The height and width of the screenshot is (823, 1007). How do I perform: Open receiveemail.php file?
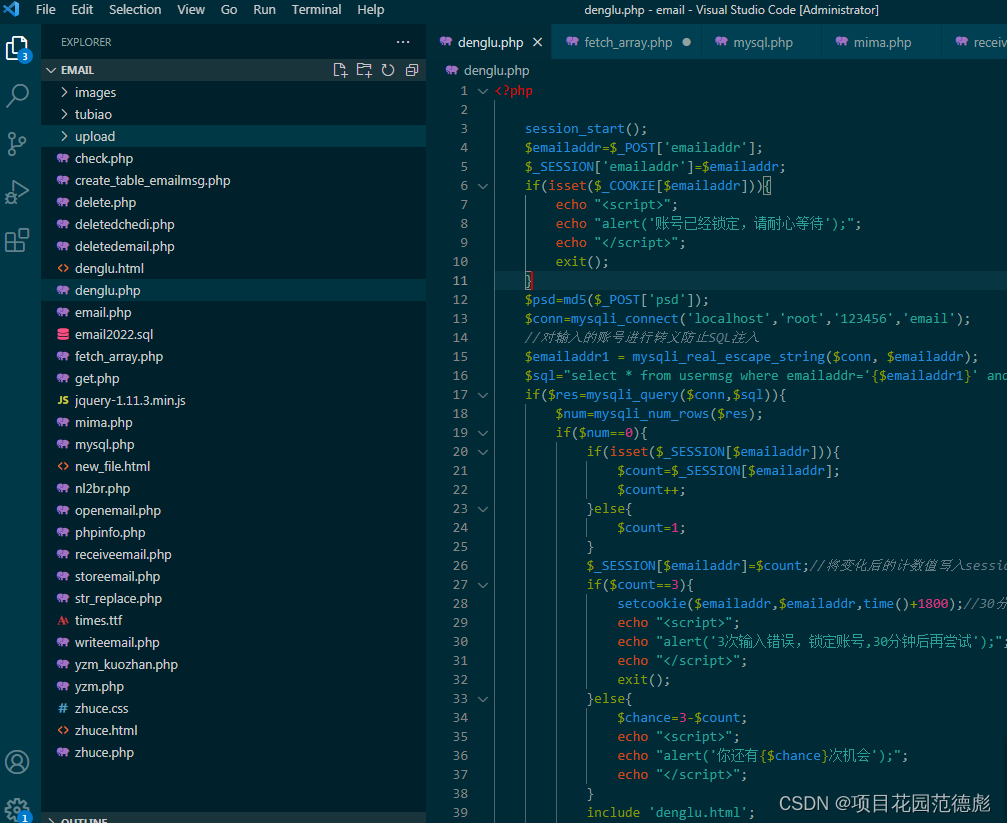click(233, 554)
